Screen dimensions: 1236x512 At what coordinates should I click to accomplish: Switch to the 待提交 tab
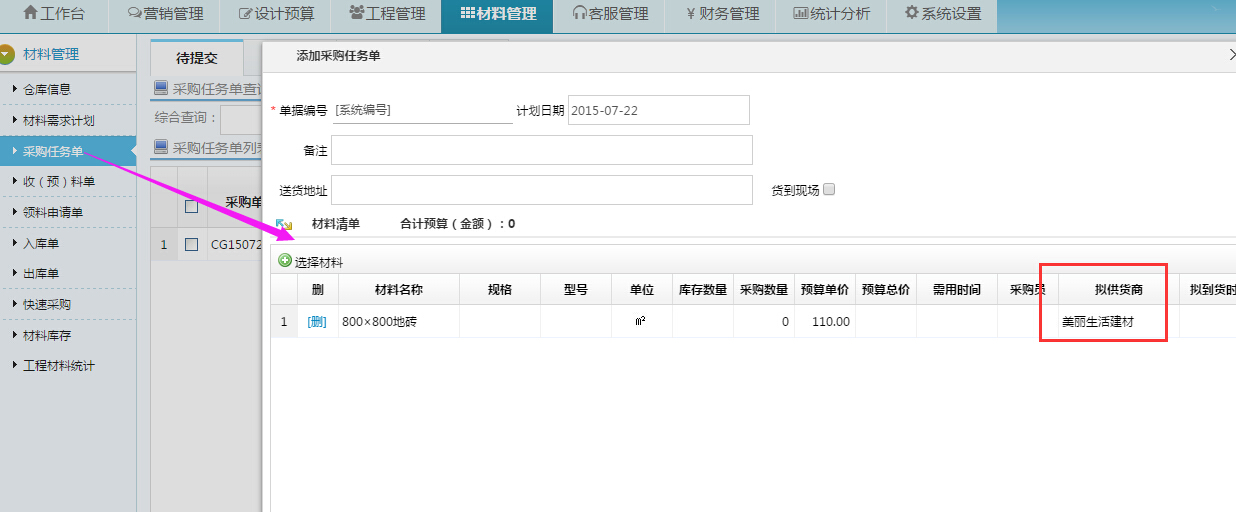(x=196, y=58)
